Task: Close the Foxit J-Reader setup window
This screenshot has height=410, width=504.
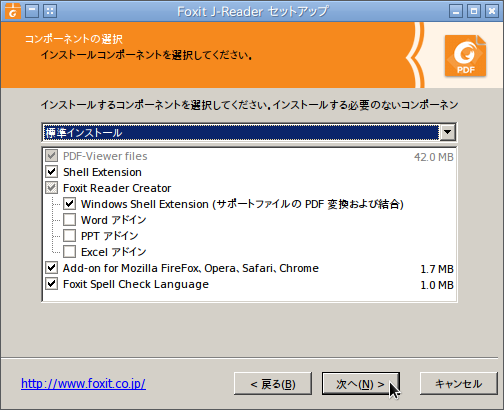Action: (492, 11)
